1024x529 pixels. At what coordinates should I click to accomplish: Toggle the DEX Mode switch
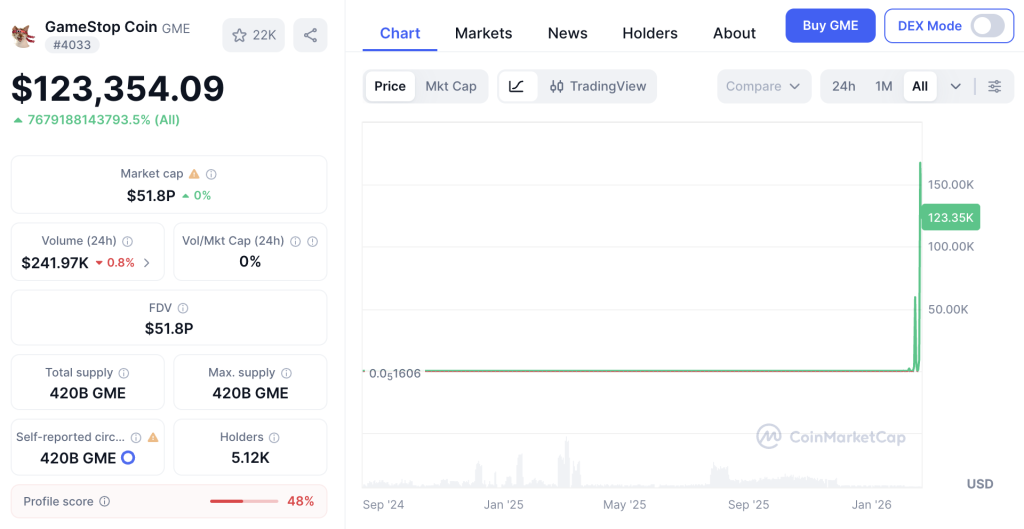click(x=987, y=26)
